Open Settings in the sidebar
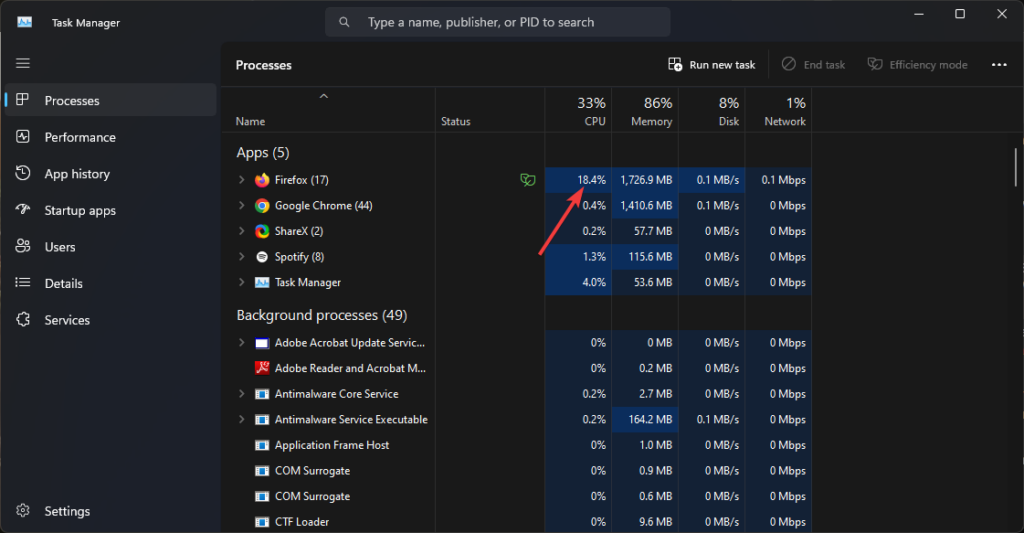Image resolution: width=1024 pixels, height=533 pixels. pos(110,511)
